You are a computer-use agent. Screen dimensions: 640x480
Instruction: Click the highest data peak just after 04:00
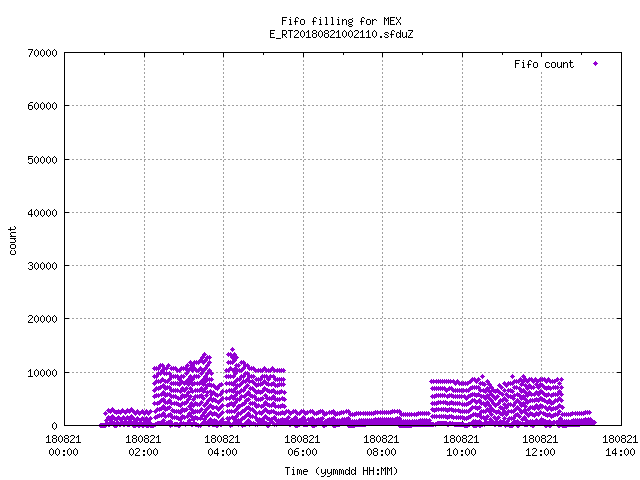[233, 350]
